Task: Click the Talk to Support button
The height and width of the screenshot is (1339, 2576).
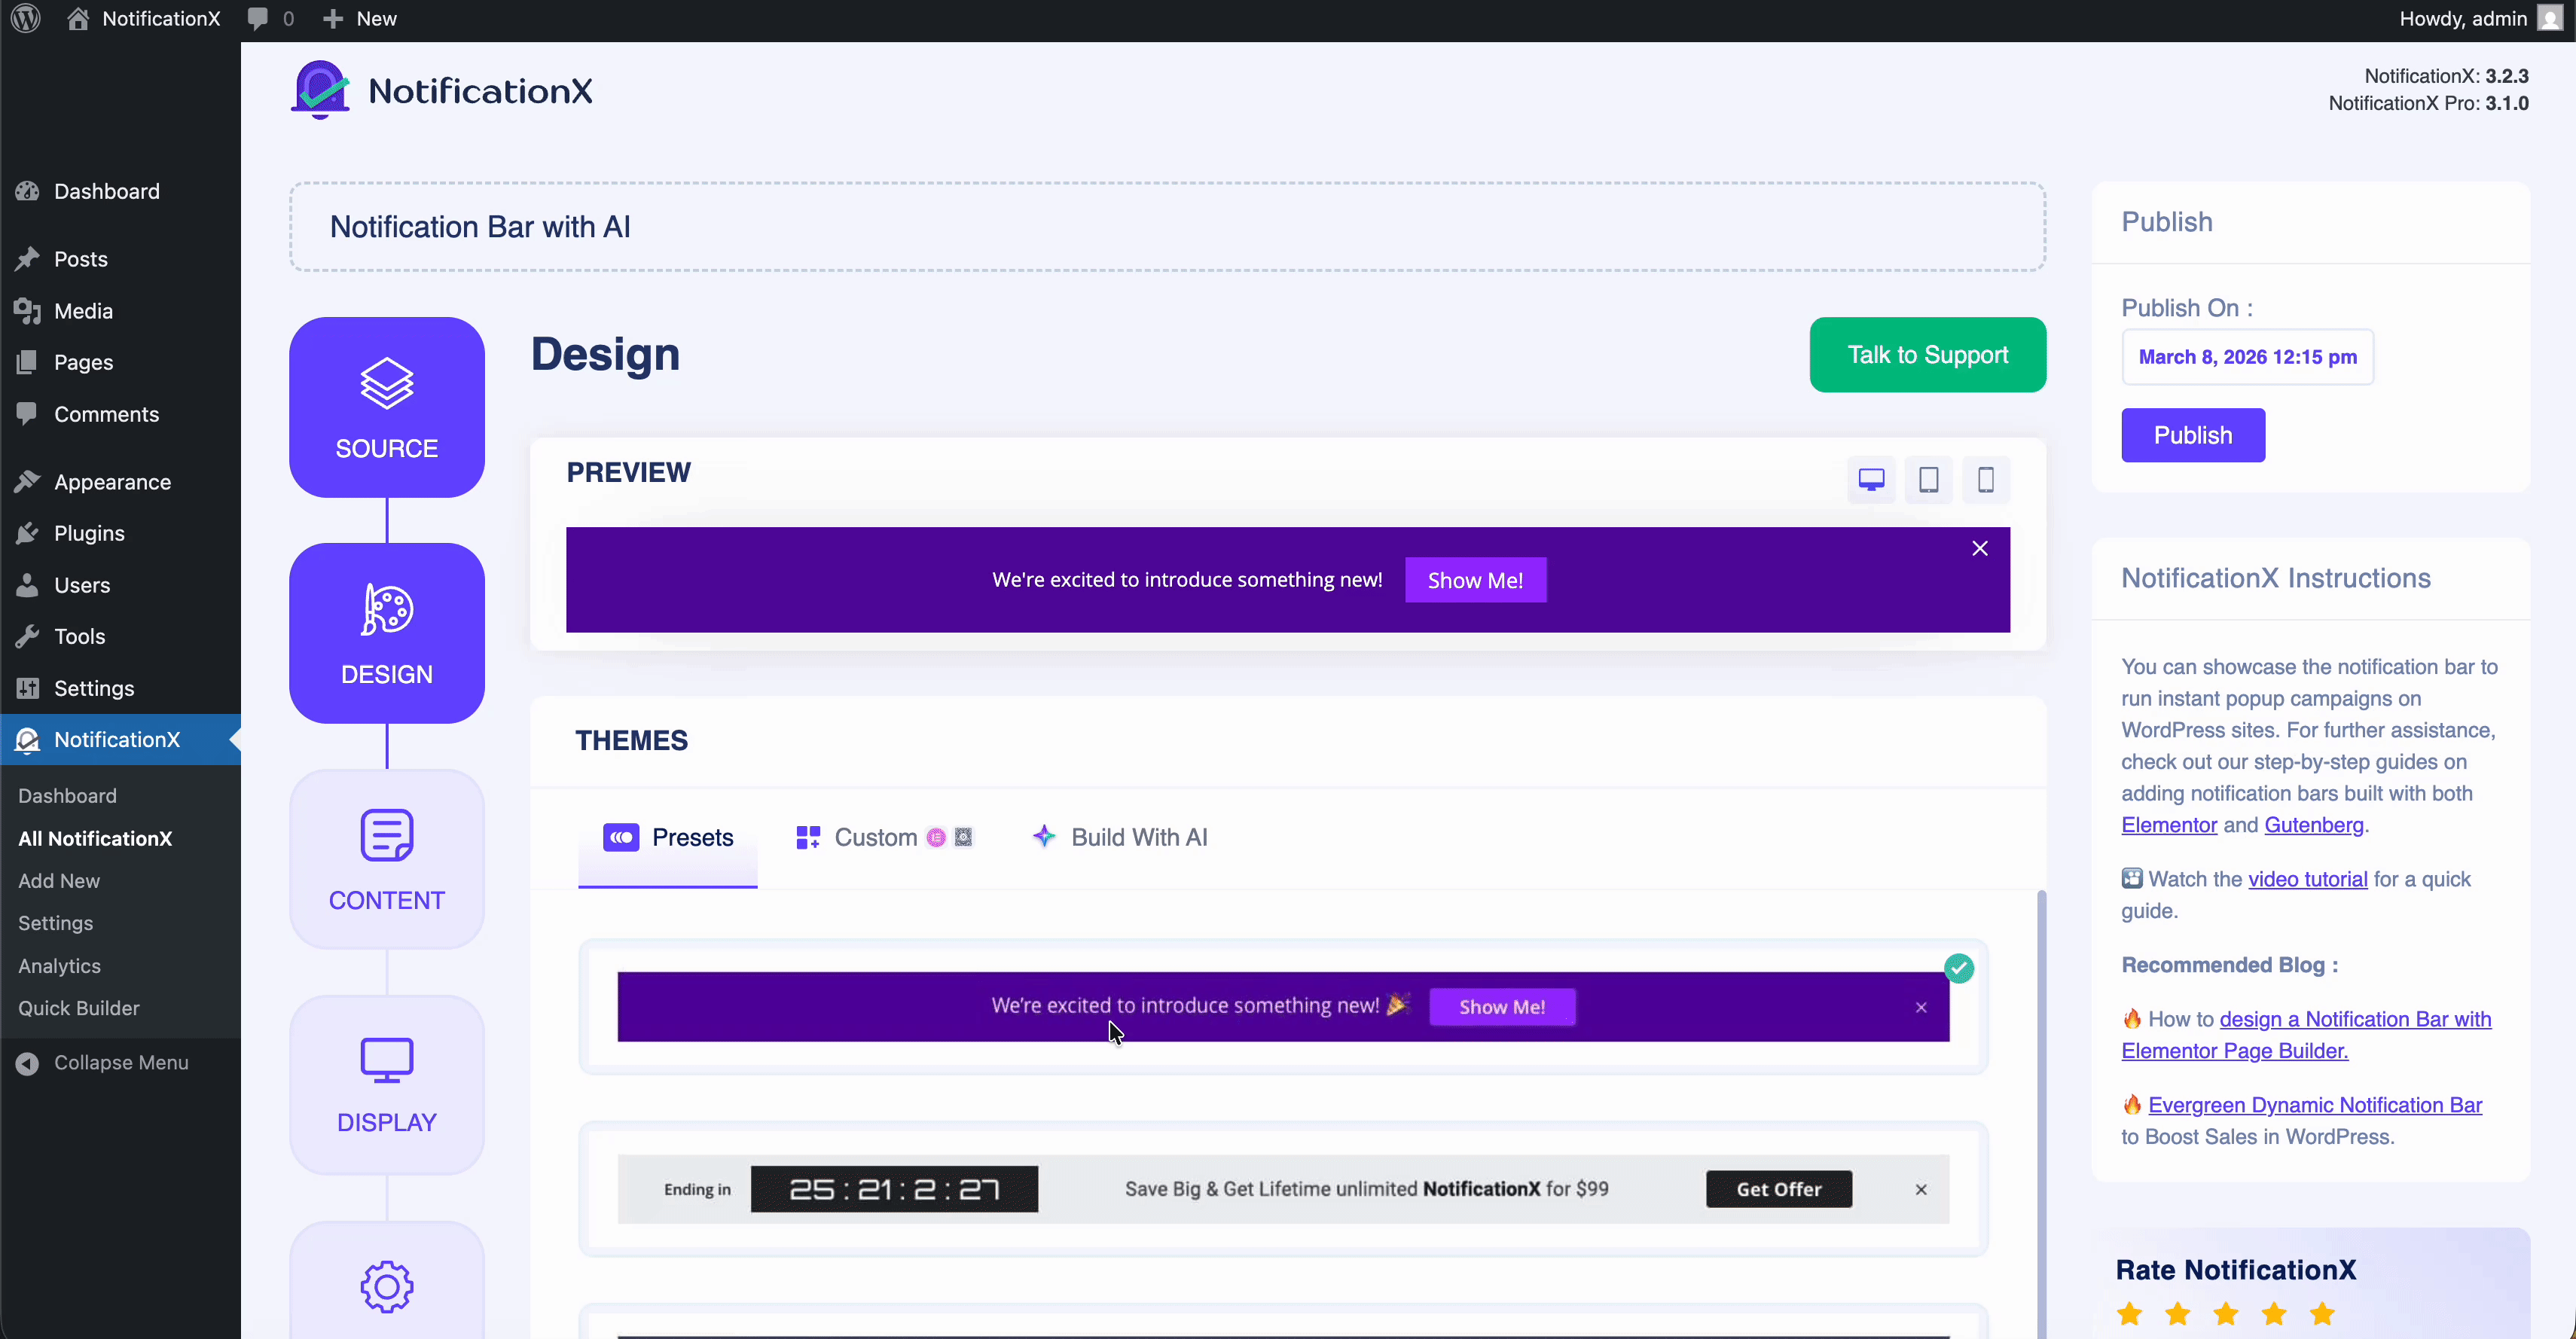Action: 1928,354
